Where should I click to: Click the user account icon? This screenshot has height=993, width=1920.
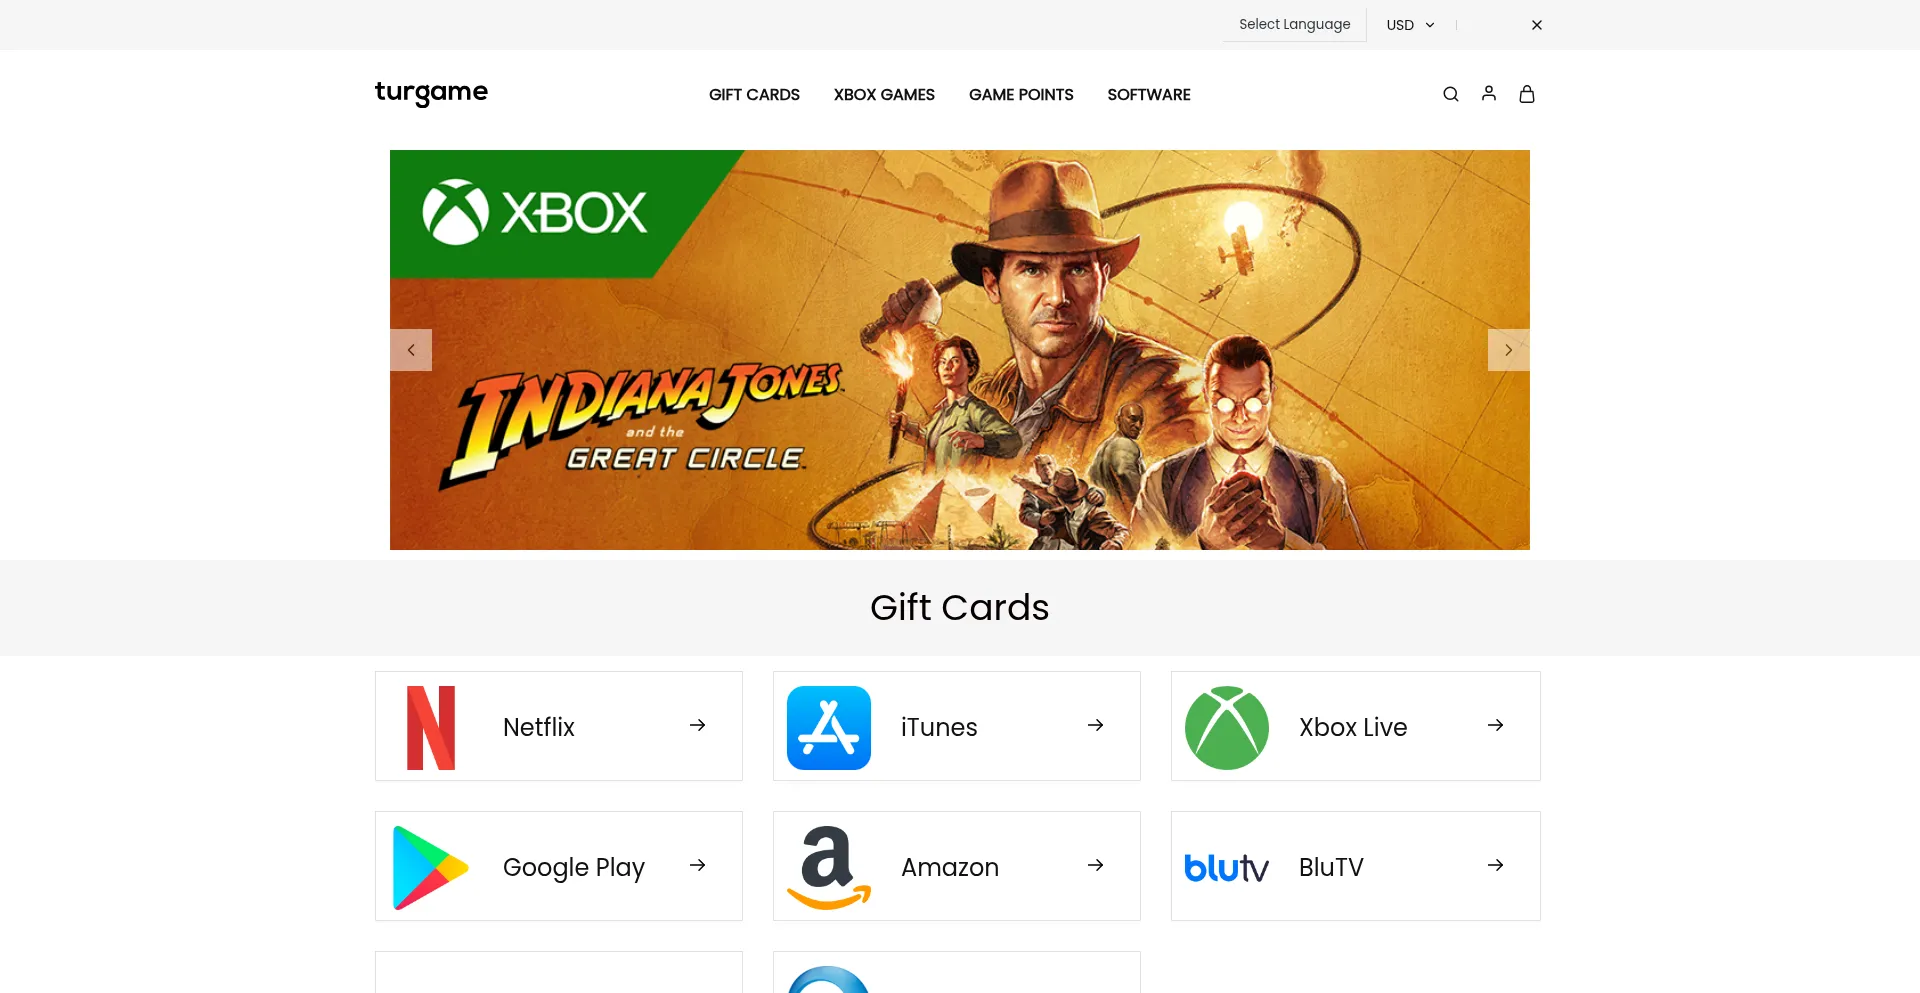[1488, 93]
